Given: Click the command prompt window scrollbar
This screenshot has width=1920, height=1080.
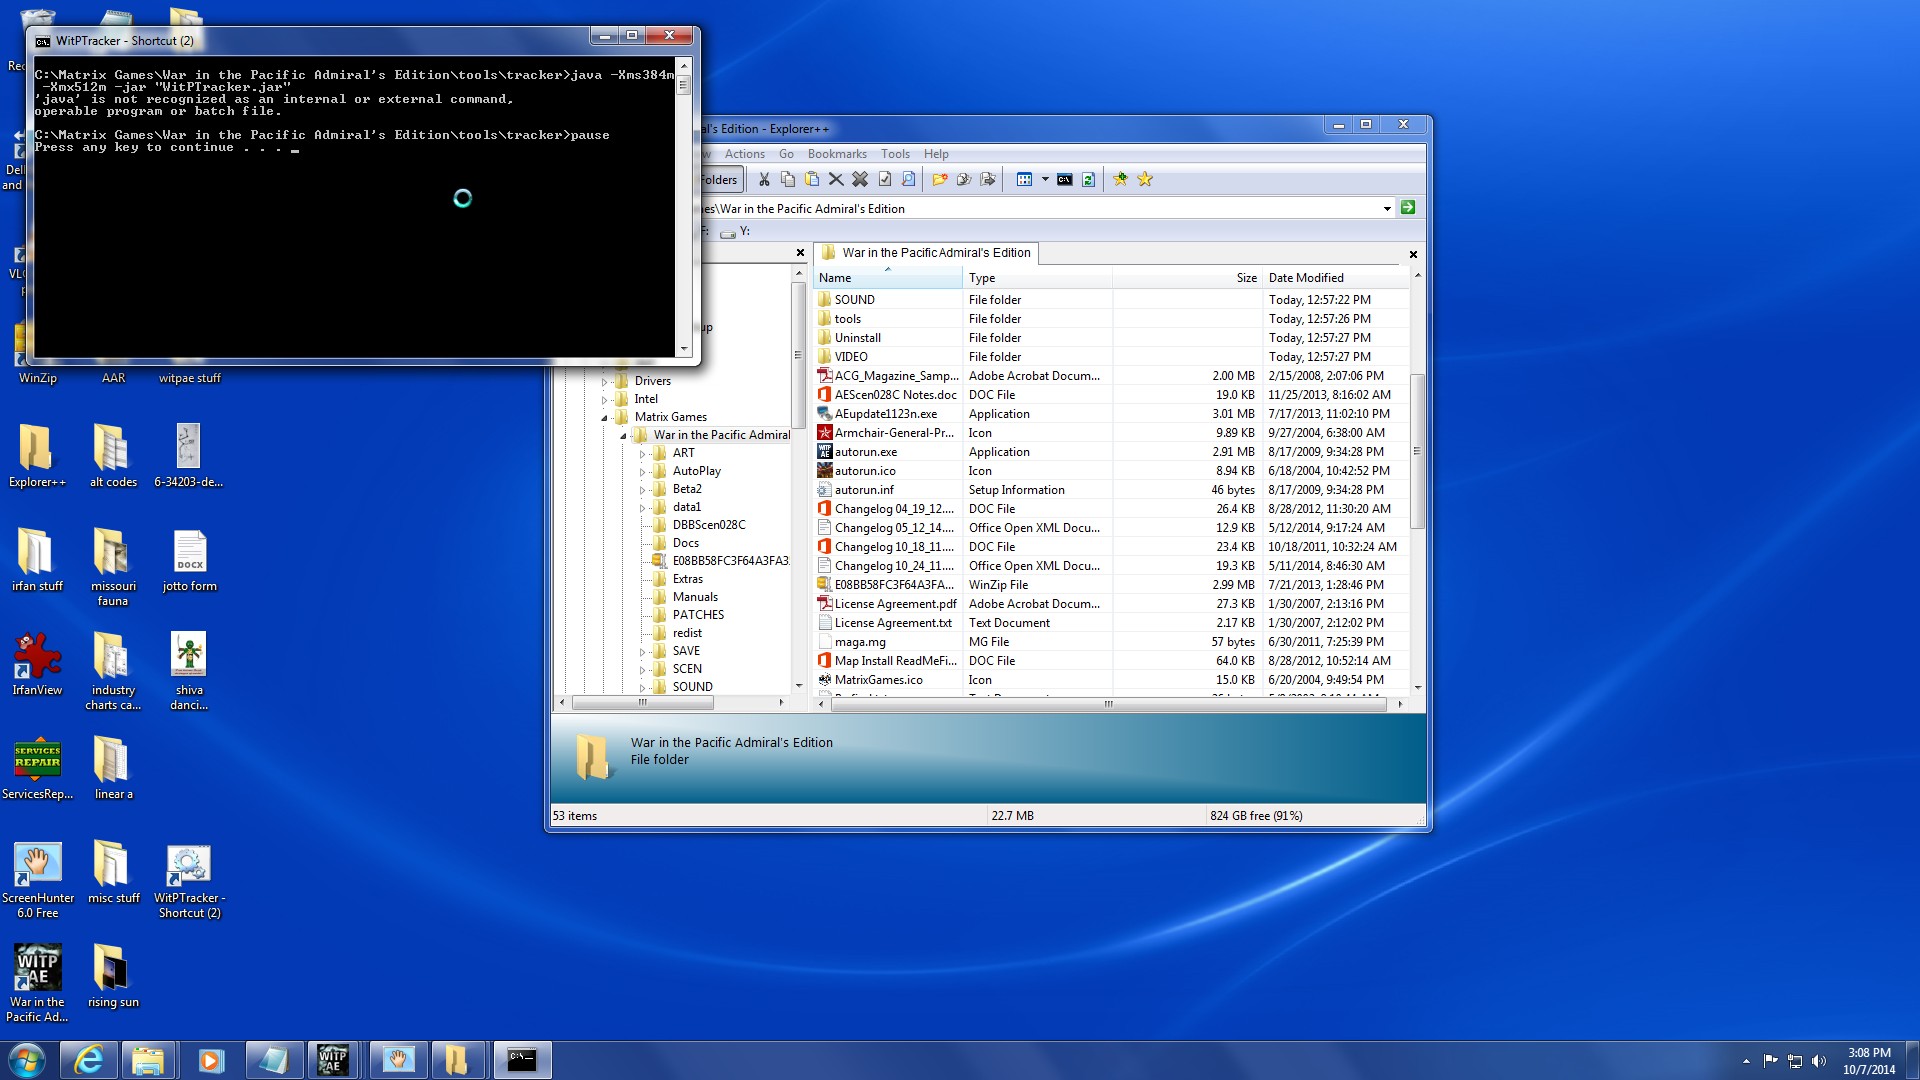Looking at the screenshot, I should point(684,208).
